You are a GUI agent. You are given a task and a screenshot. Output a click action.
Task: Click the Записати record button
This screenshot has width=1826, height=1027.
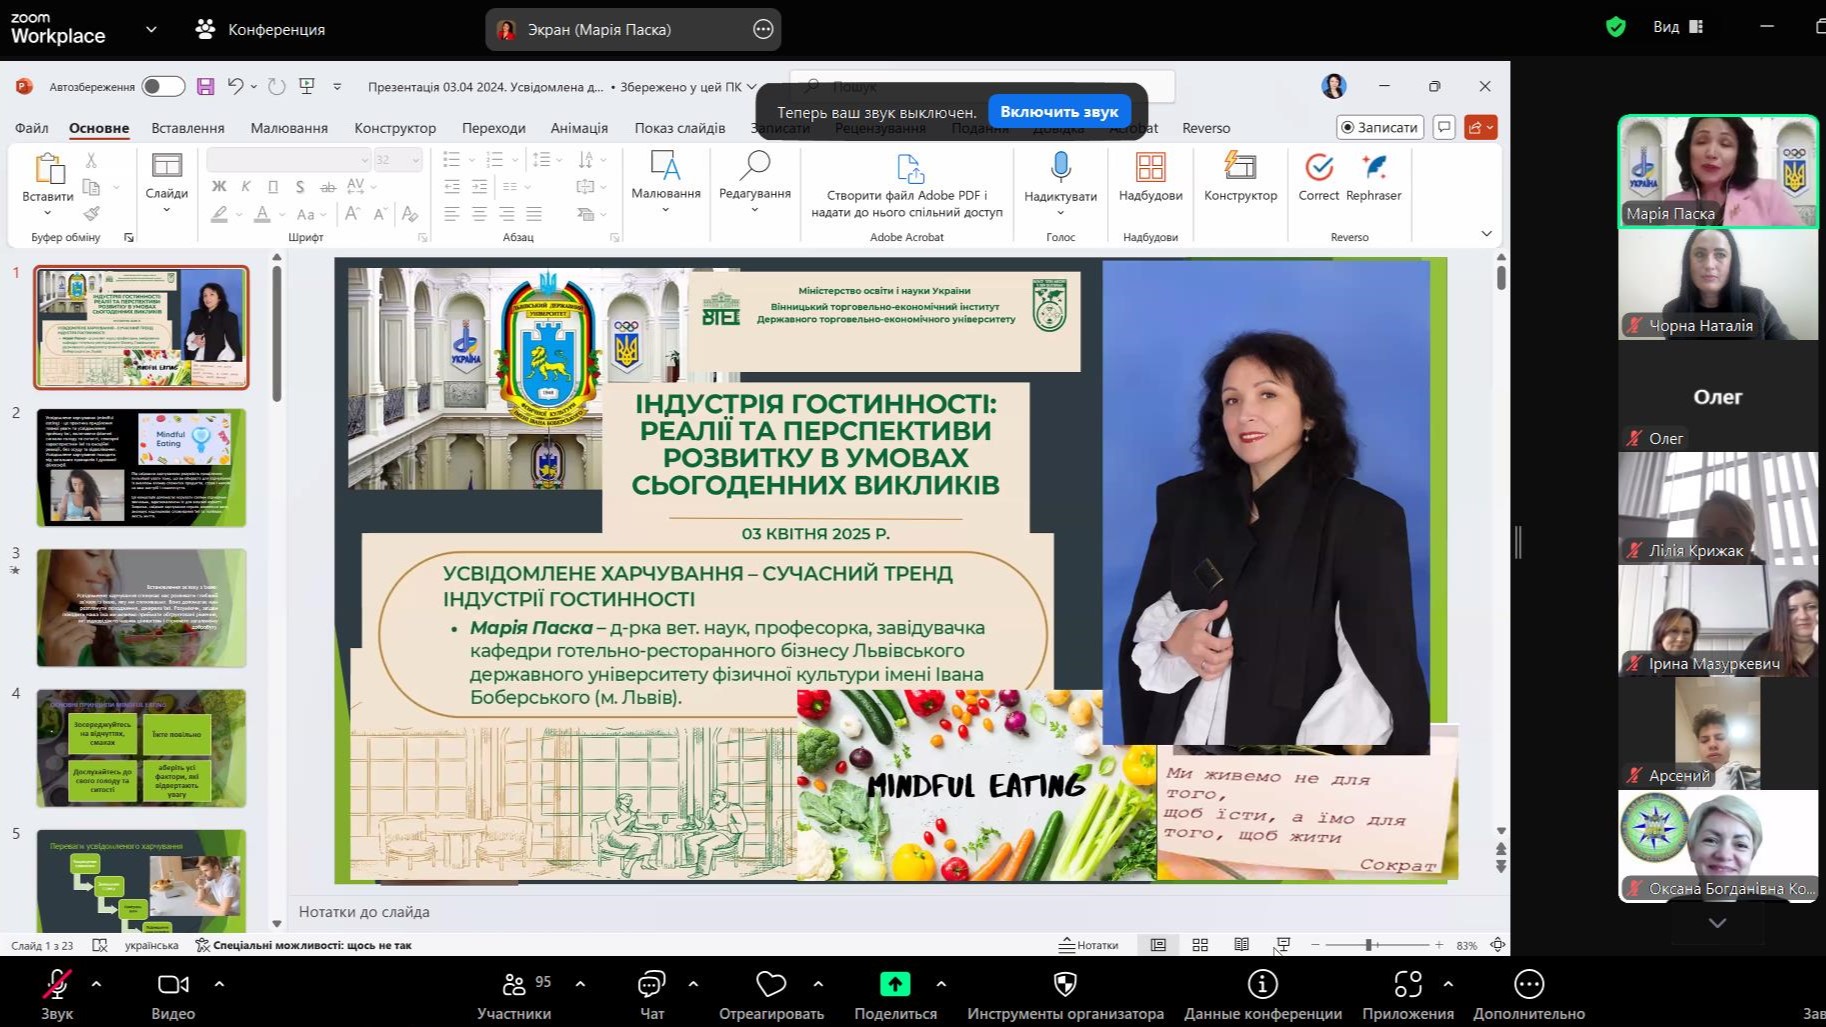click(1380, 127)
